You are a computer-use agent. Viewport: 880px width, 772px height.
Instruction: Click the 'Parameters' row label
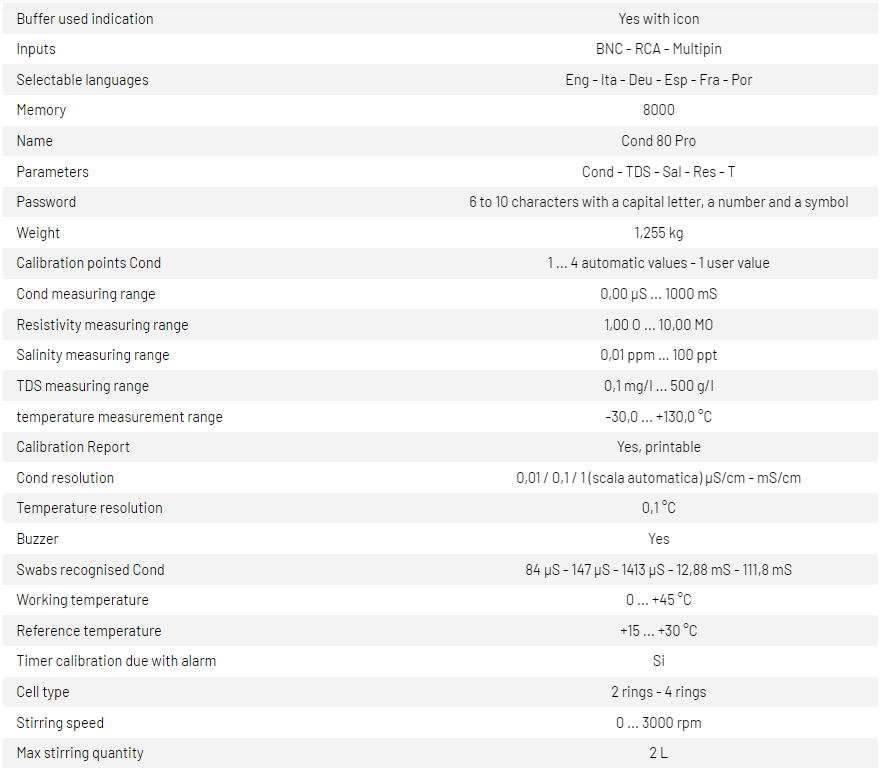tap(52, 172)
